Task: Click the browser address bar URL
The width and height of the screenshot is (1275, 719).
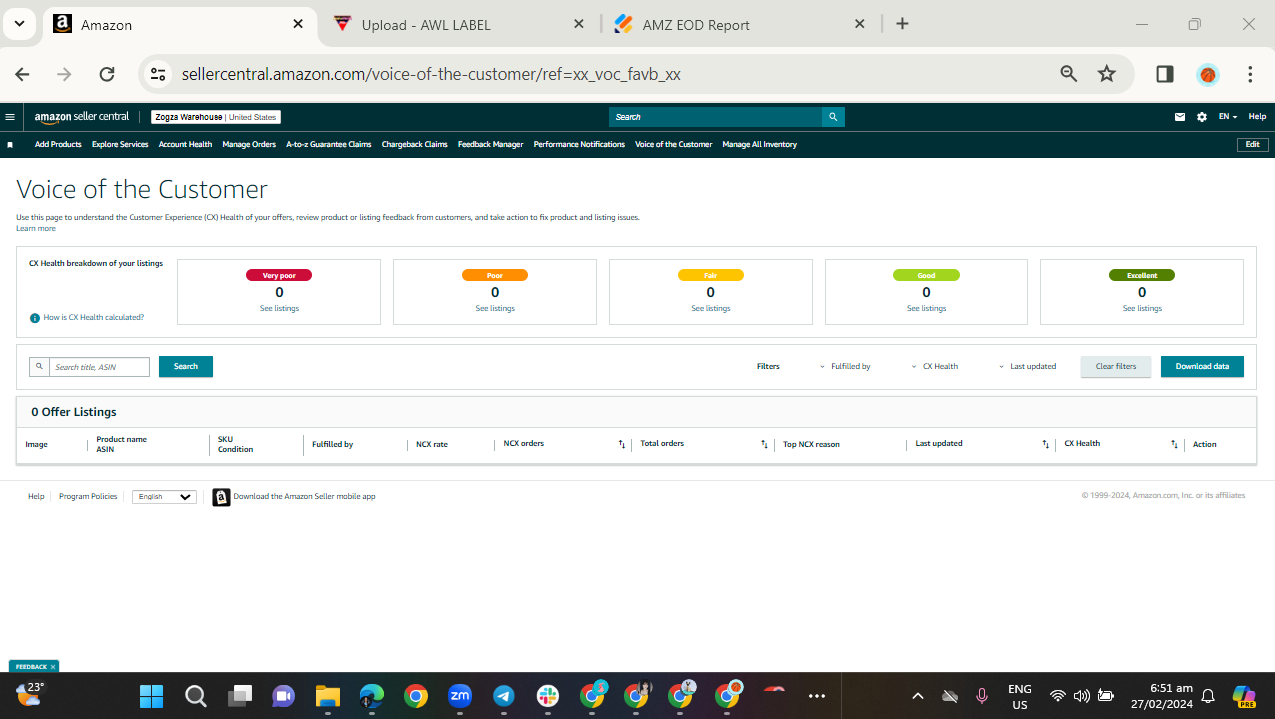Action: [x=431, y=74]
